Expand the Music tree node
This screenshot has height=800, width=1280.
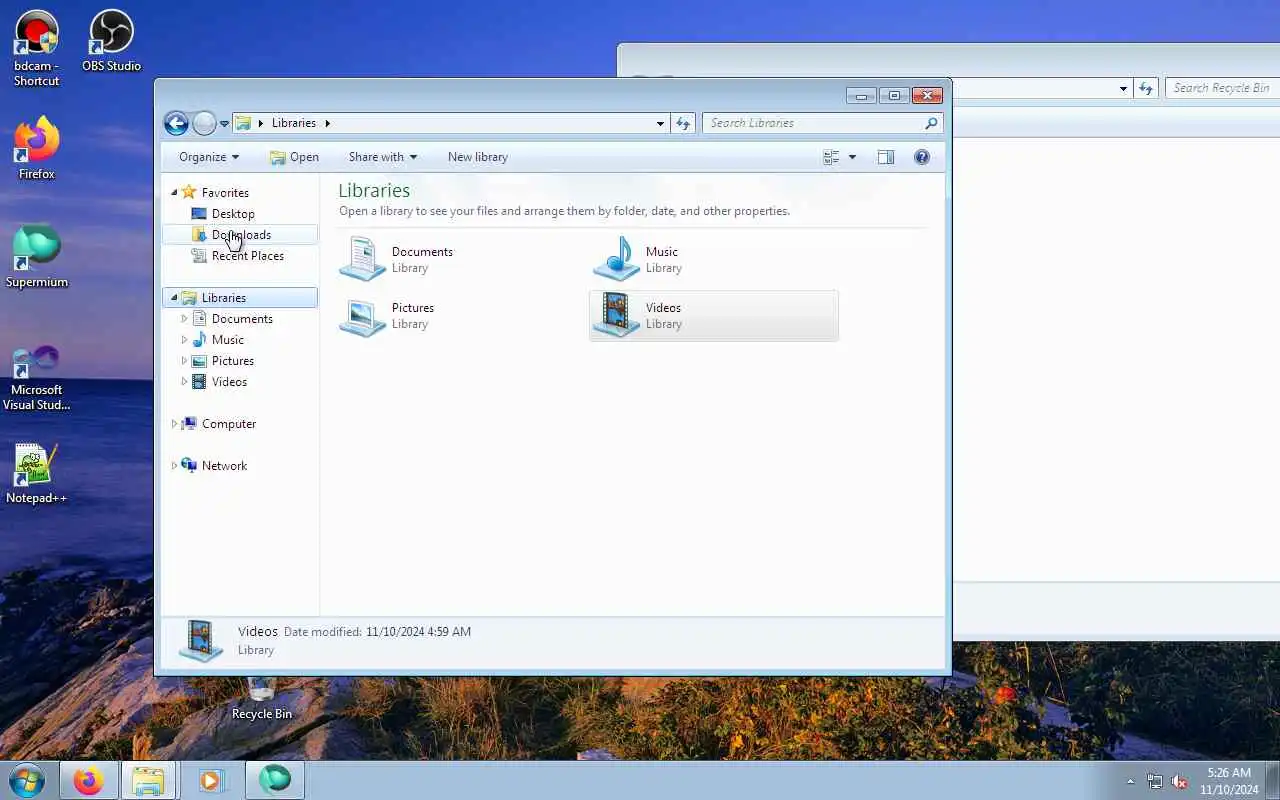click(184, 340)
